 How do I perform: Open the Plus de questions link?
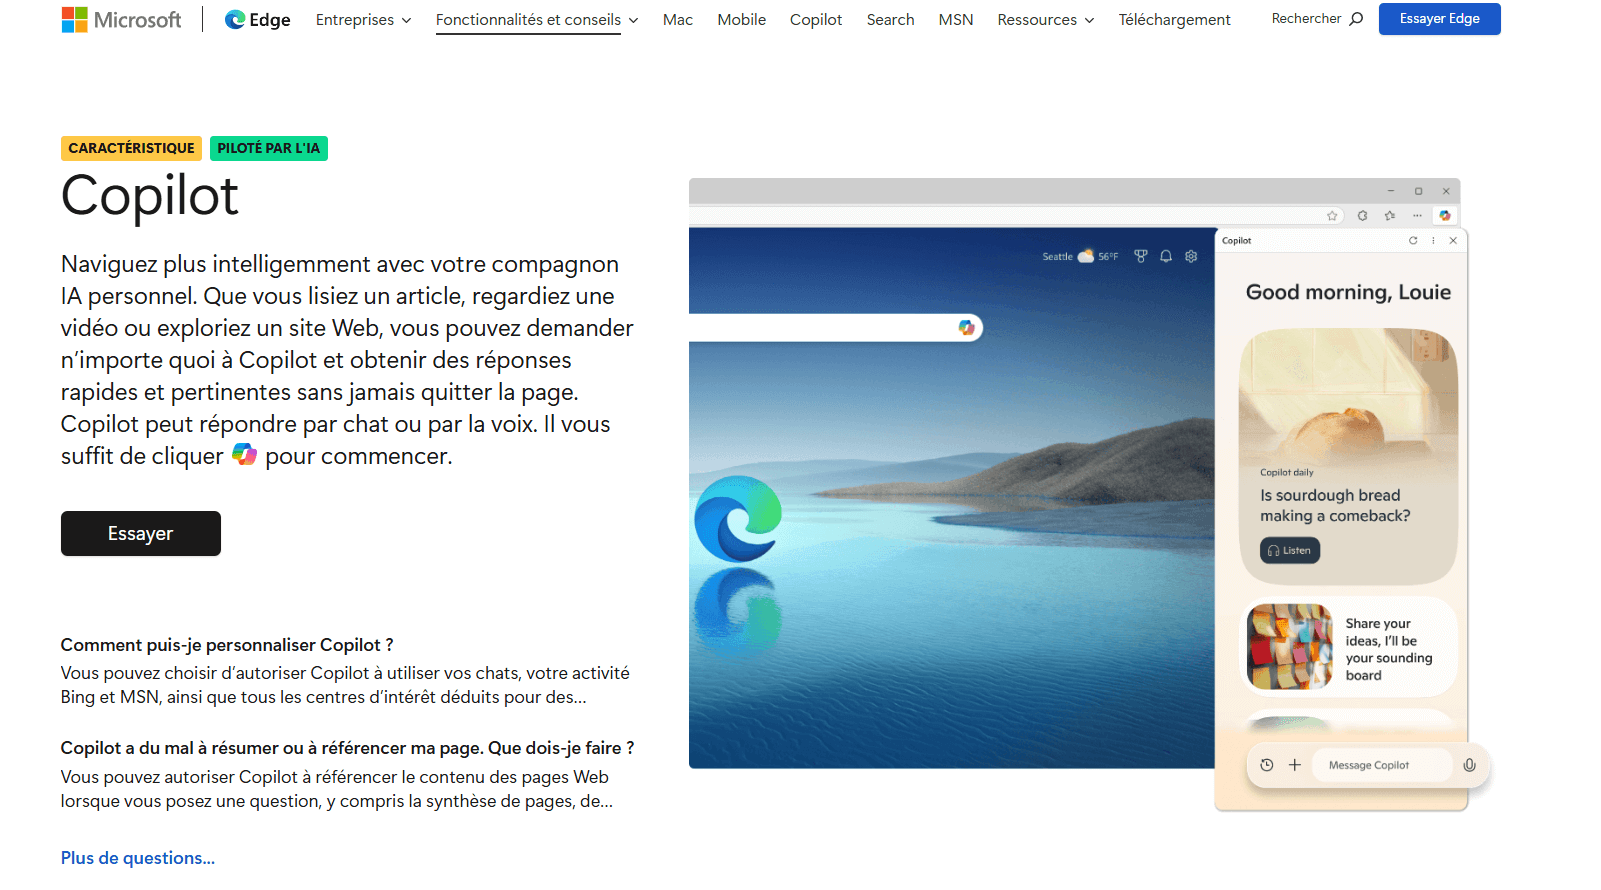pyautogui.click(x=138, y=858)
